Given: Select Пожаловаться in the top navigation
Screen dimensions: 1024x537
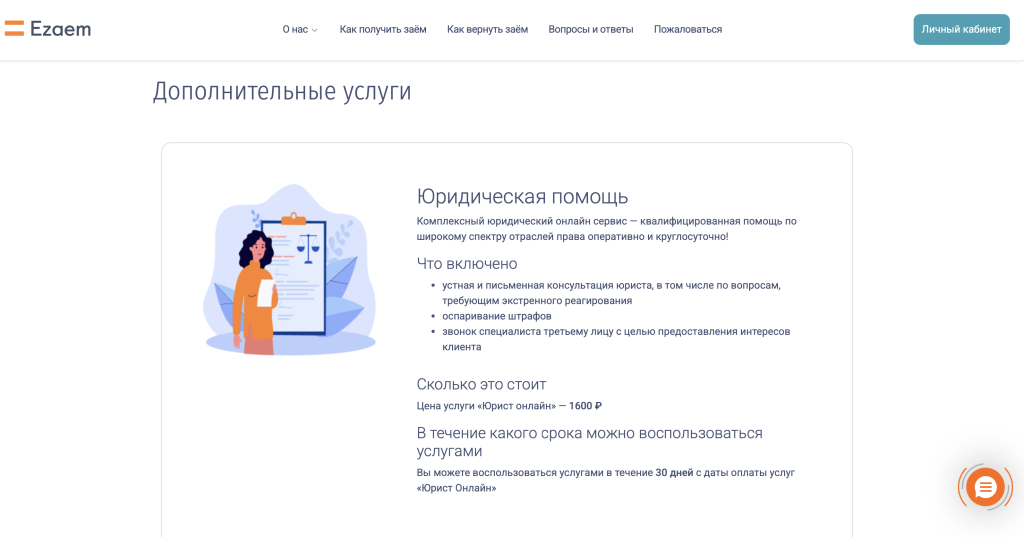Looking at the screenshot, I should 688,29.
